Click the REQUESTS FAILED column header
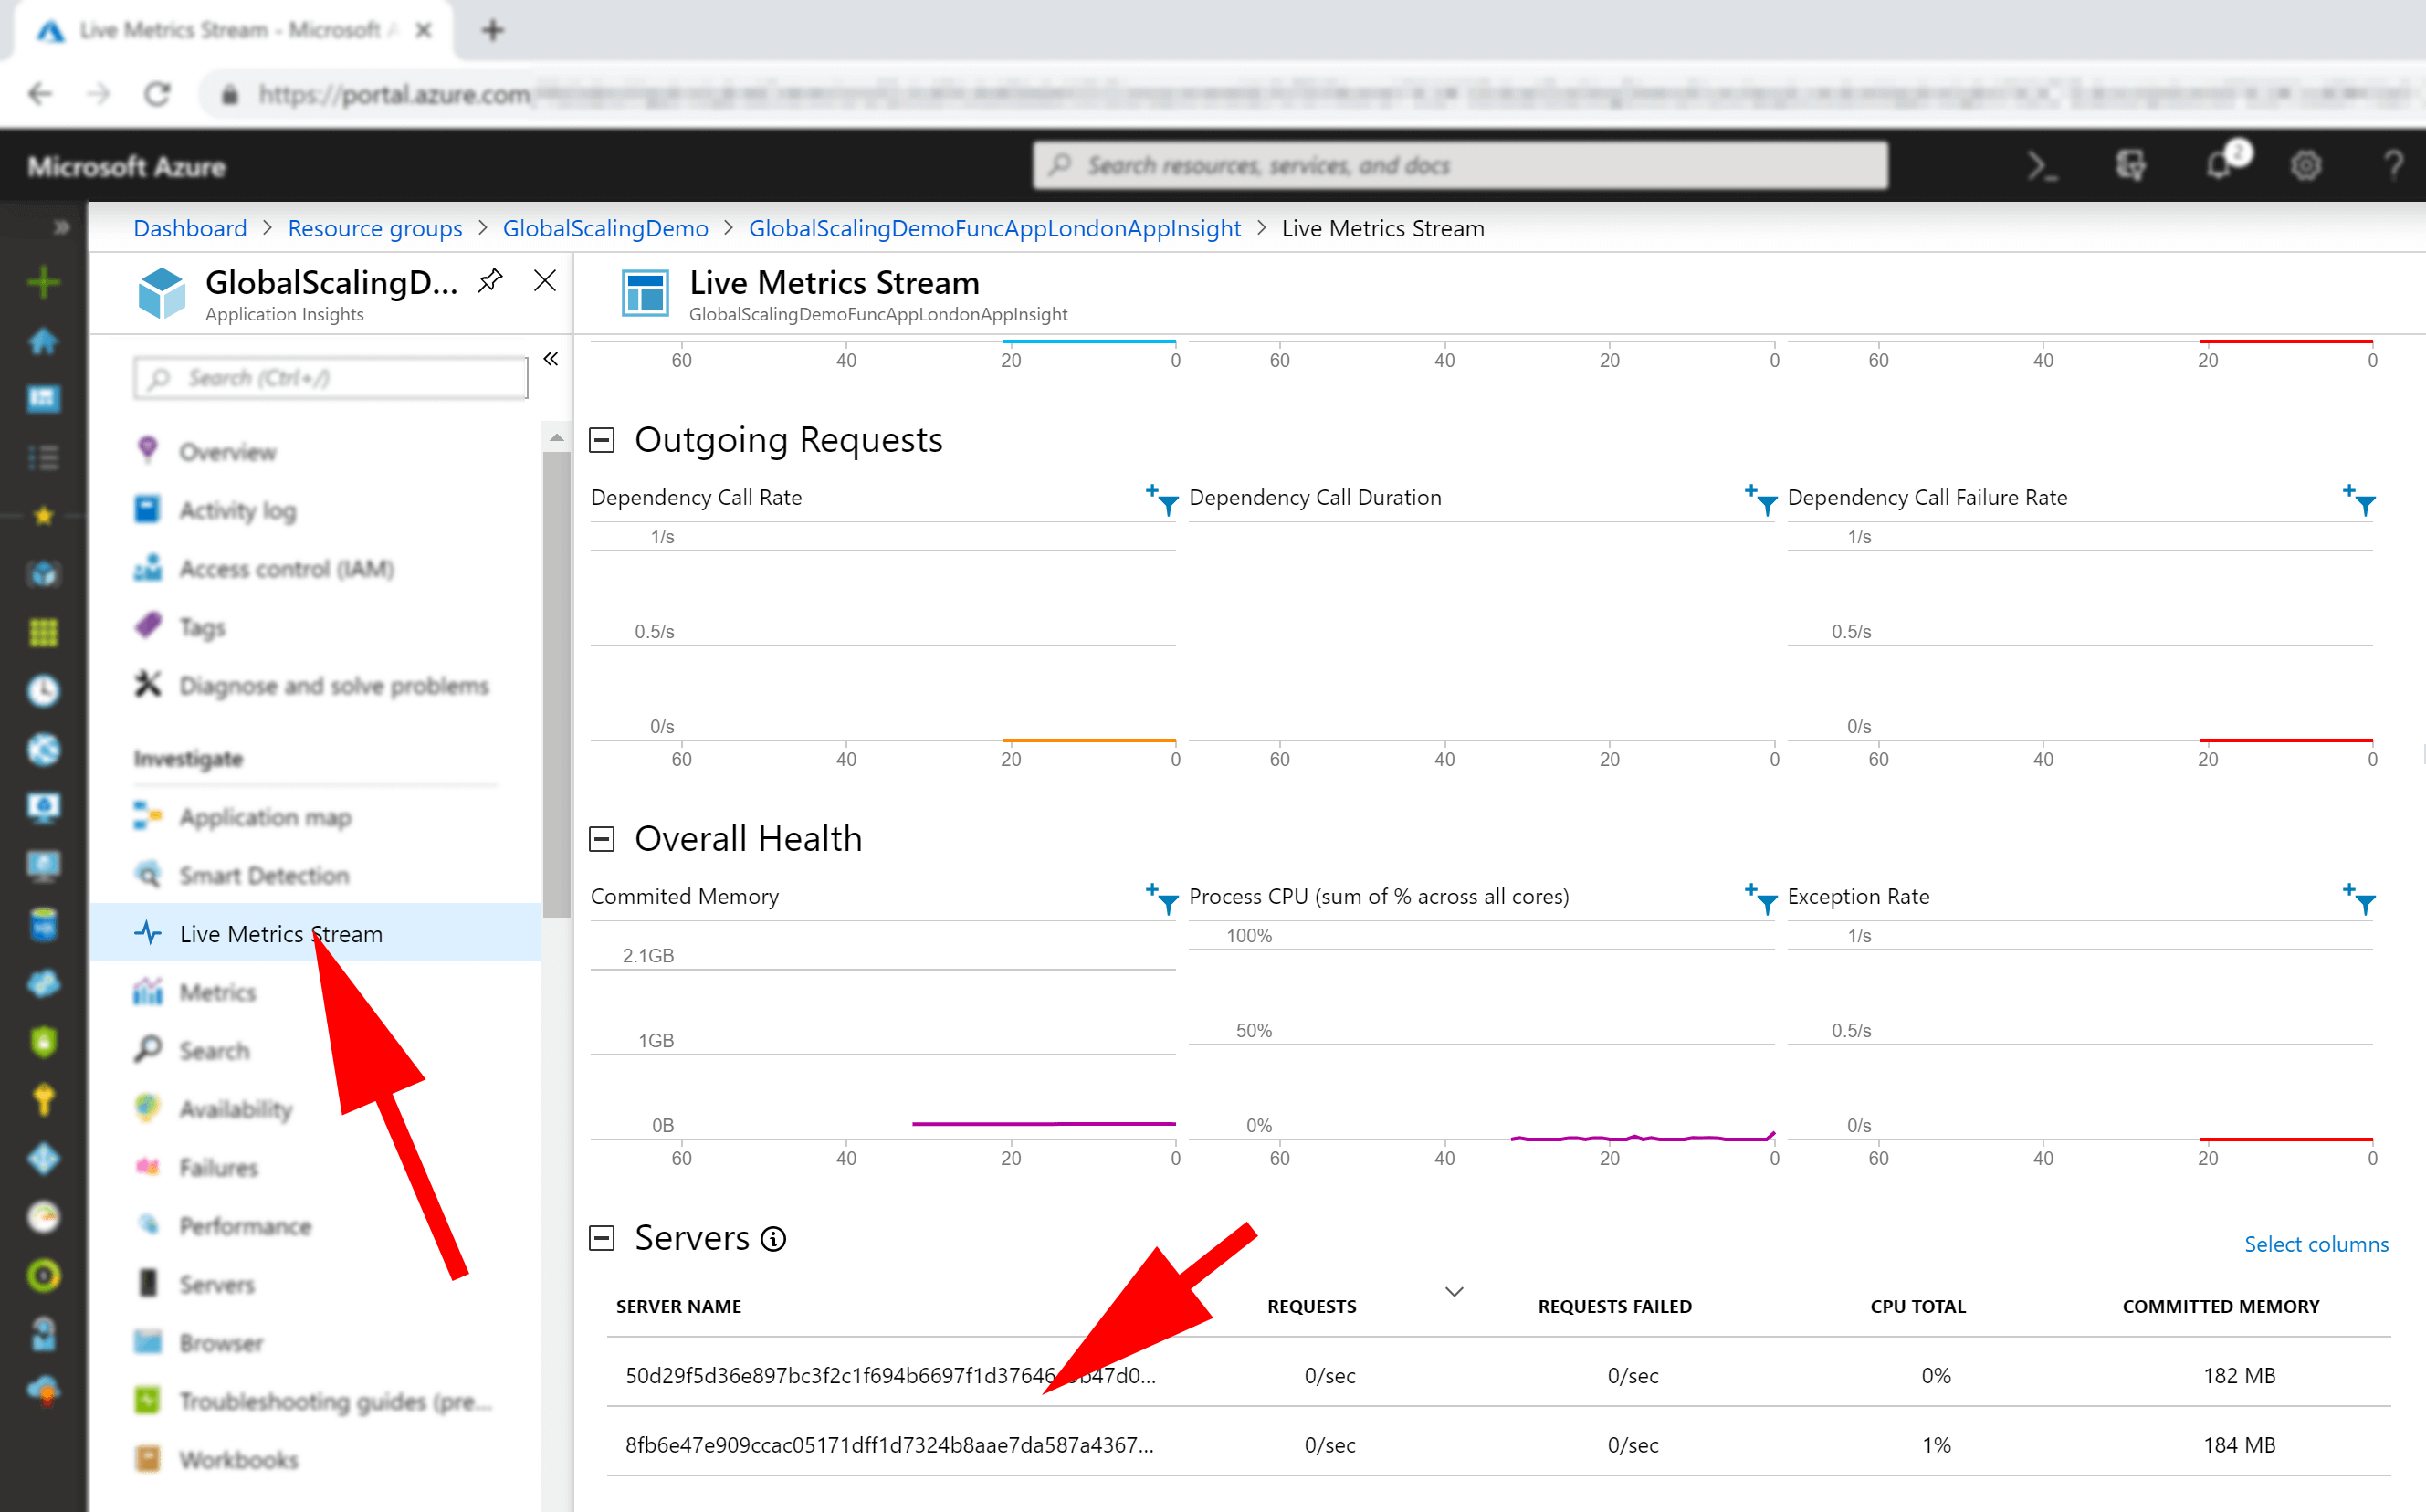The image size is (2426, 1512). [x=1614, y=1306]
